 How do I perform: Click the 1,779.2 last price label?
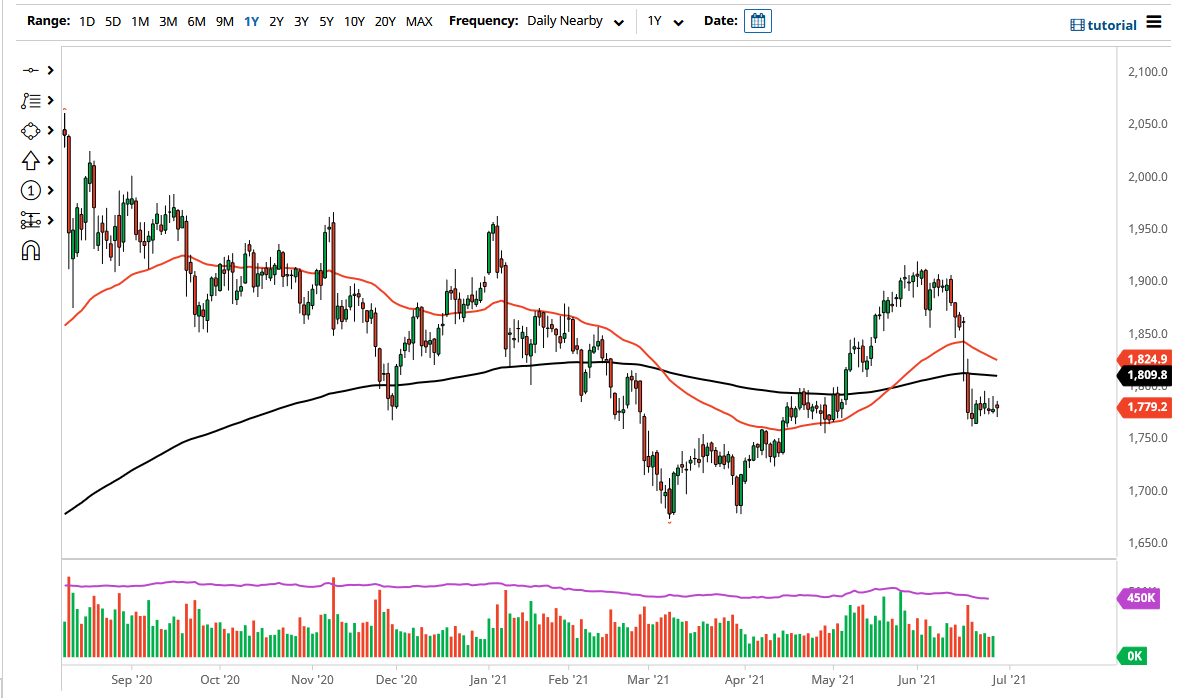(1145, 408)
